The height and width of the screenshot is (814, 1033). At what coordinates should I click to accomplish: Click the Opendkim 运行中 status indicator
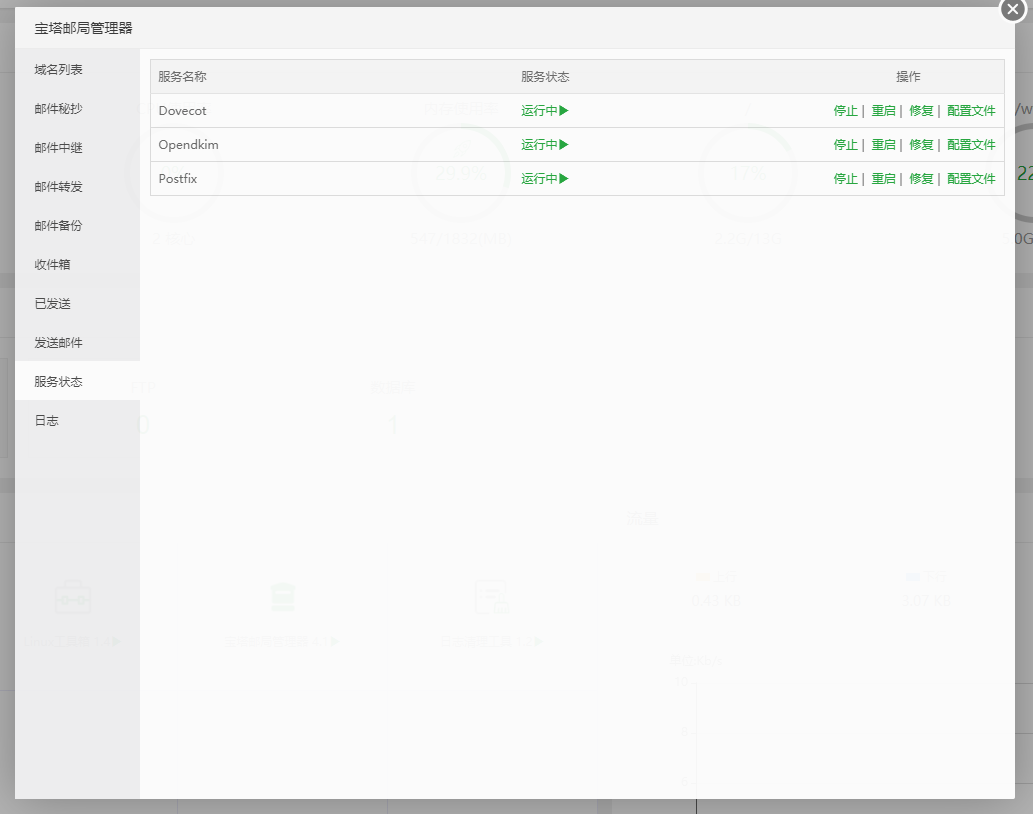pos(545,145)
